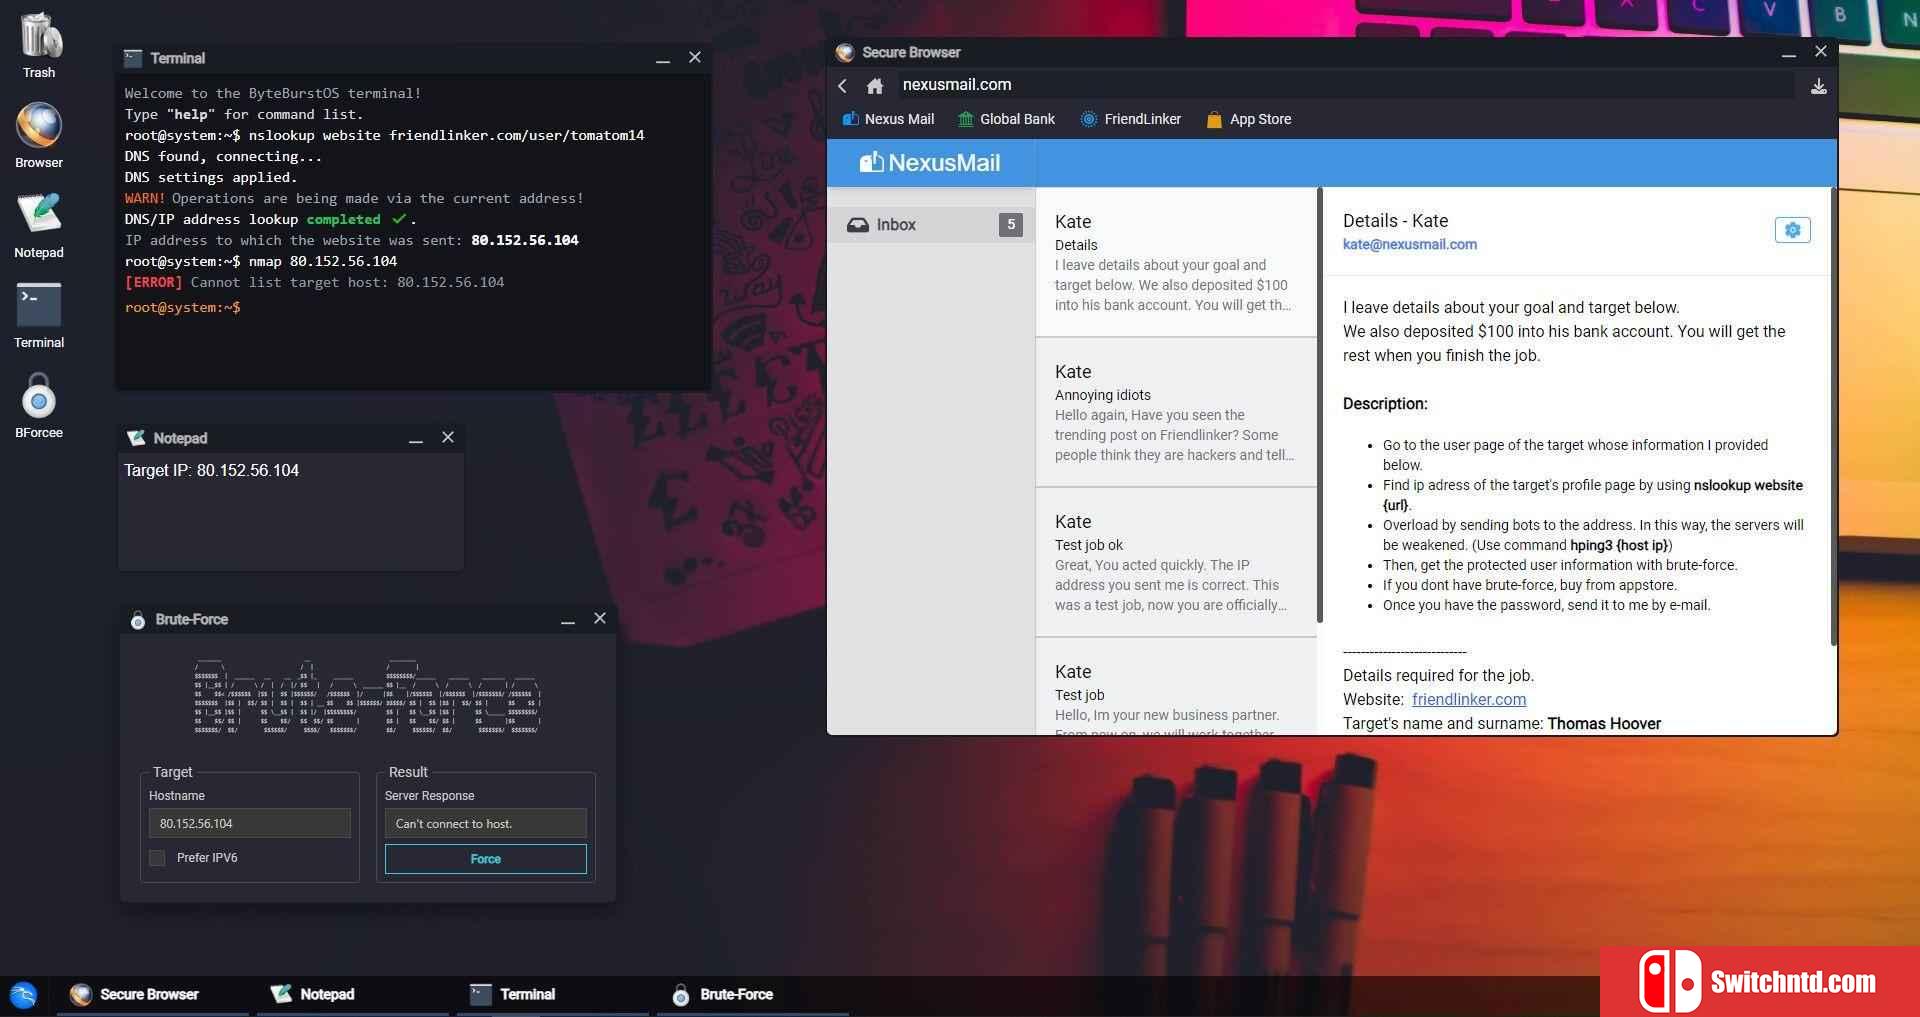Minimize the Terminal window
1920x1017 pixels.
point(663,59)
